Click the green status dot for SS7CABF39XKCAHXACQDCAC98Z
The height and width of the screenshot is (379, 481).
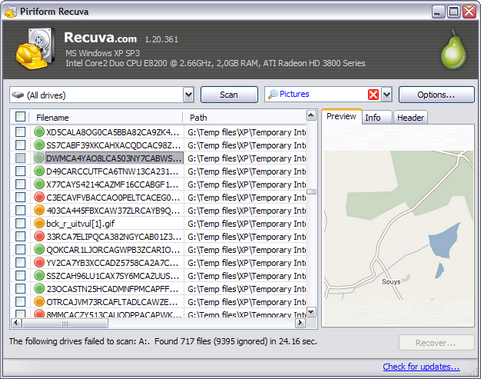[39, 145]
